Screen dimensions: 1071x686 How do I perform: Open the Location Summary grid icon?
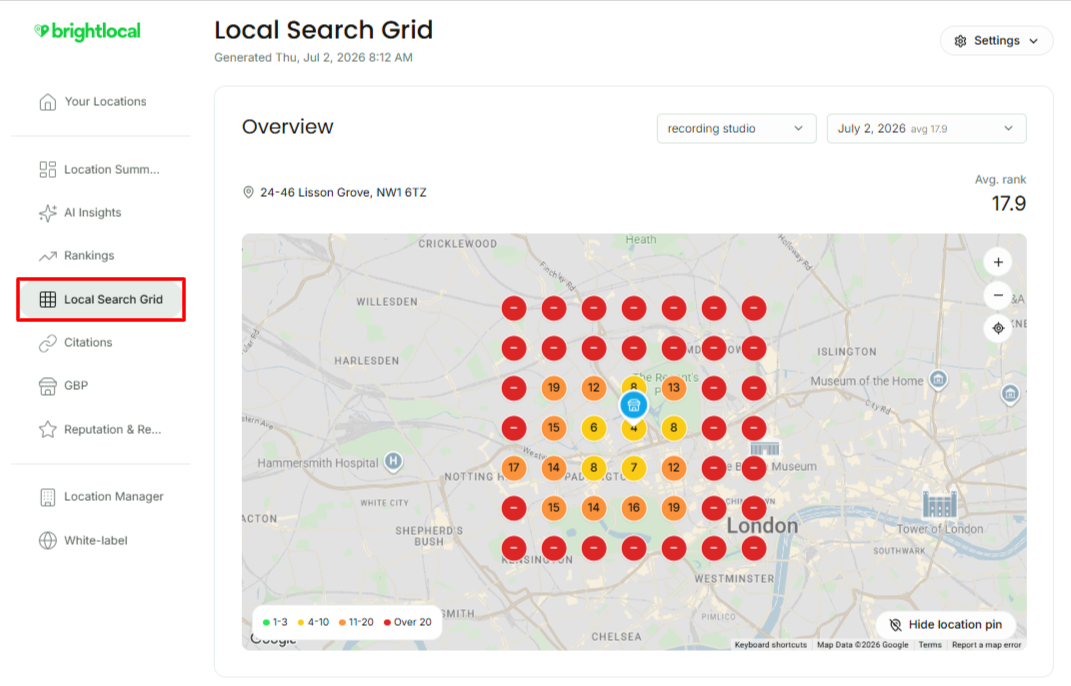(47, 169)
